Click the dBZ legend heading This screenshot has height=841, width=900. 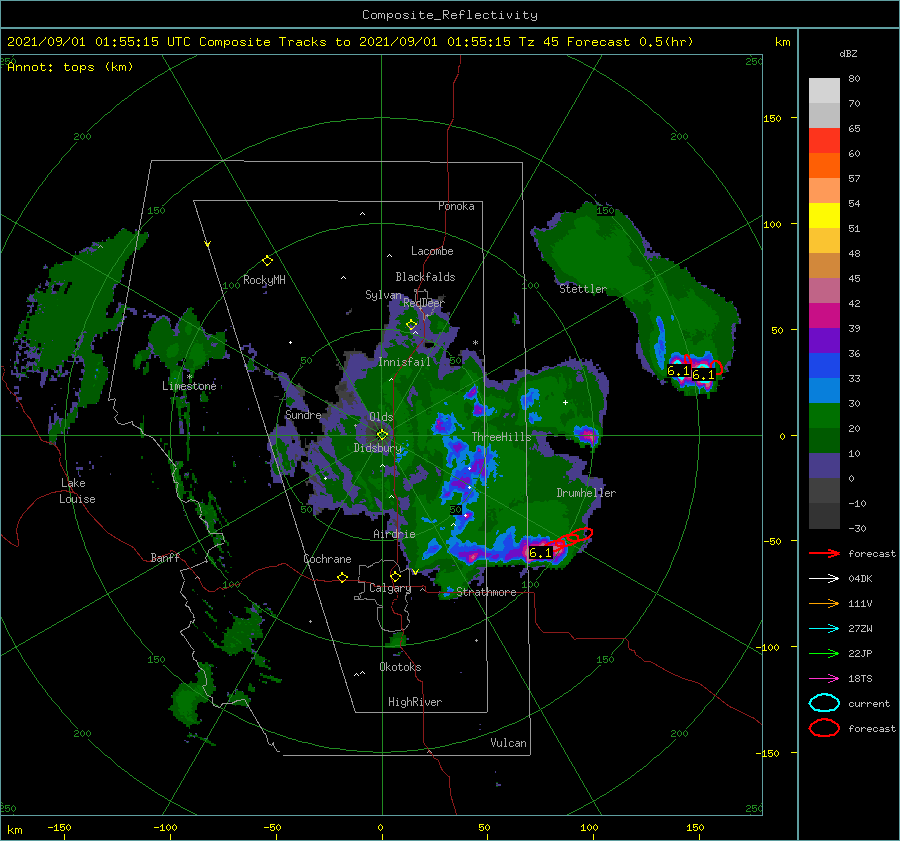tap(848, 53)
